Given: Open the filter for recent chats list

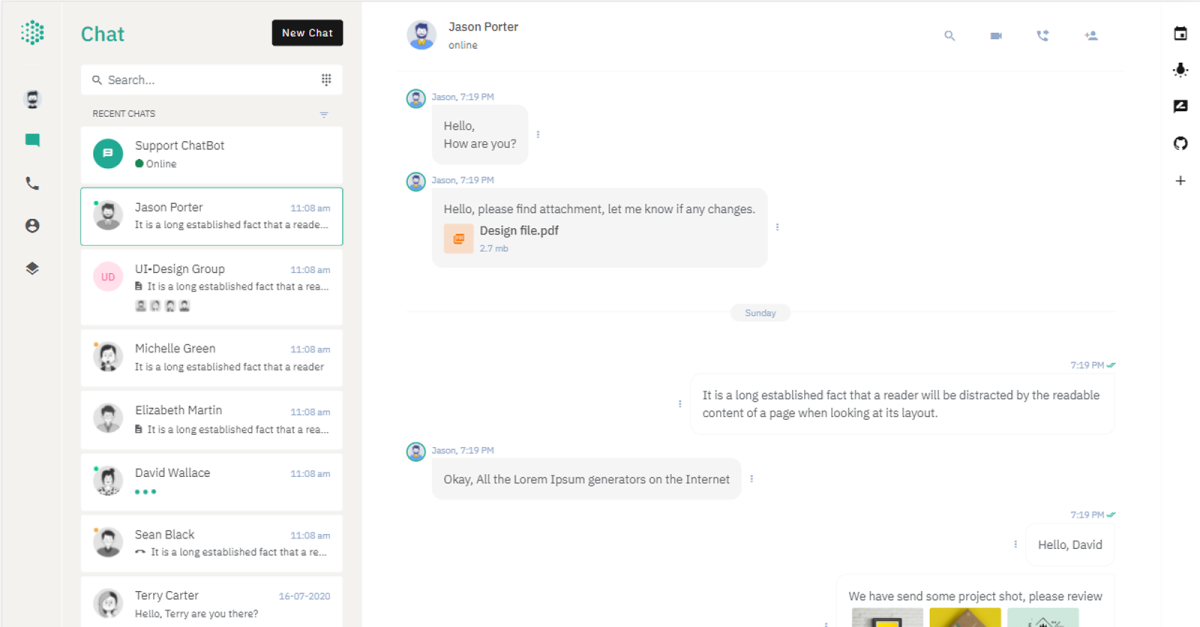Looking at the screenshot, I should point(323,114).
